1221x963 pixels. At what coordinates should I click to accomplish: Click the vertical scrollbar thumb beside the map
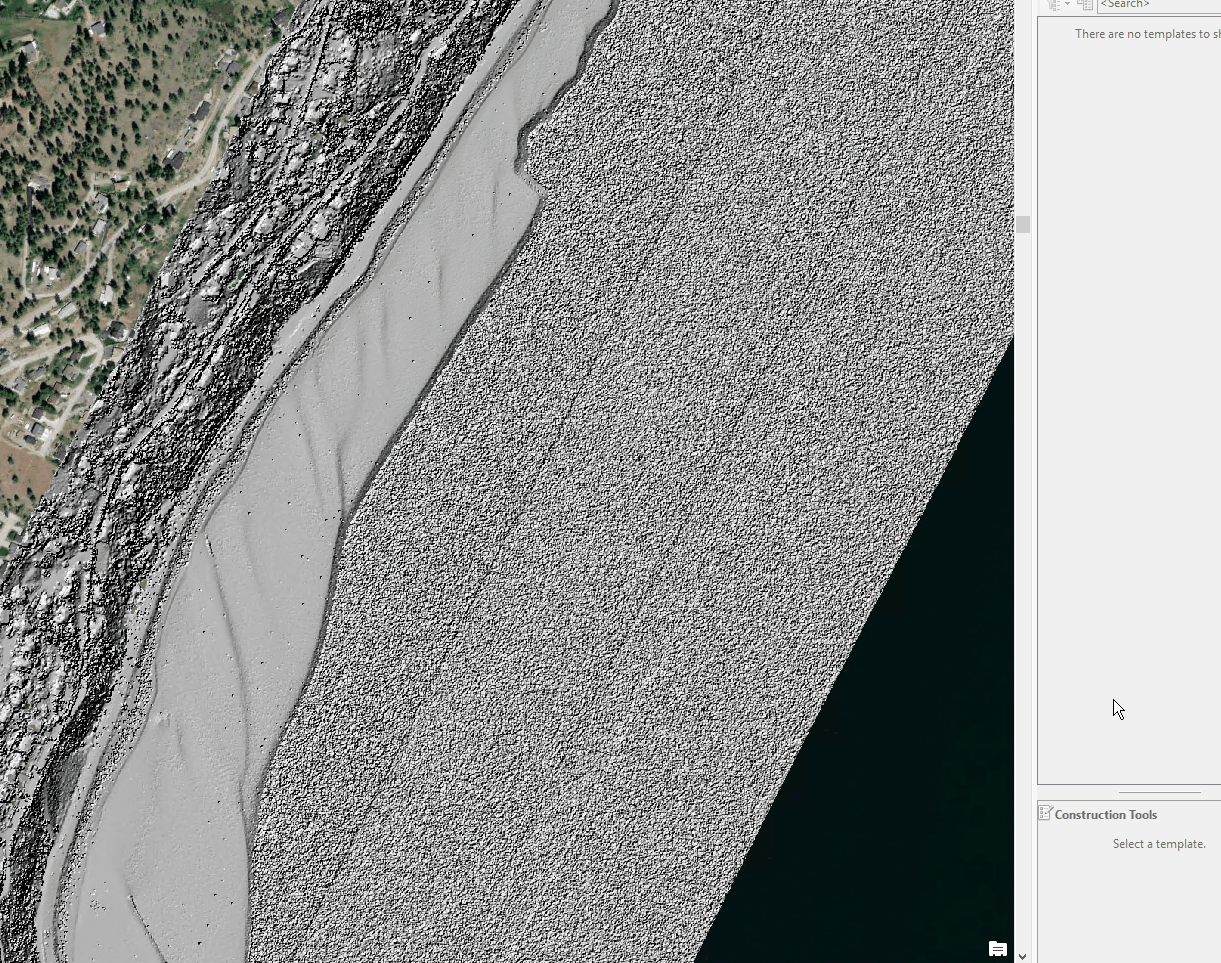[x=1023, y=225]
